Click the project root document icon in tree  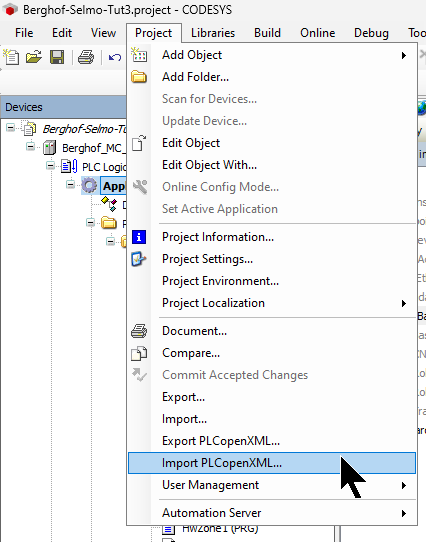[29, 129]
